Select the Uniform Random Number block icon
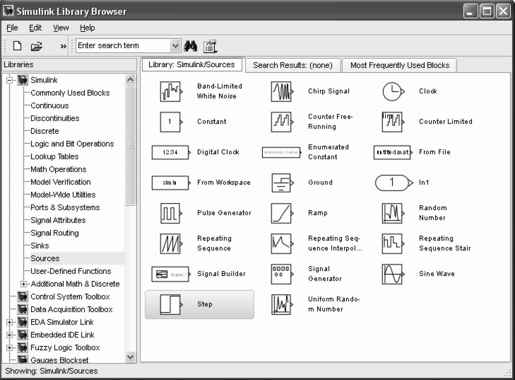515x380 pixels. click(282, 304)
